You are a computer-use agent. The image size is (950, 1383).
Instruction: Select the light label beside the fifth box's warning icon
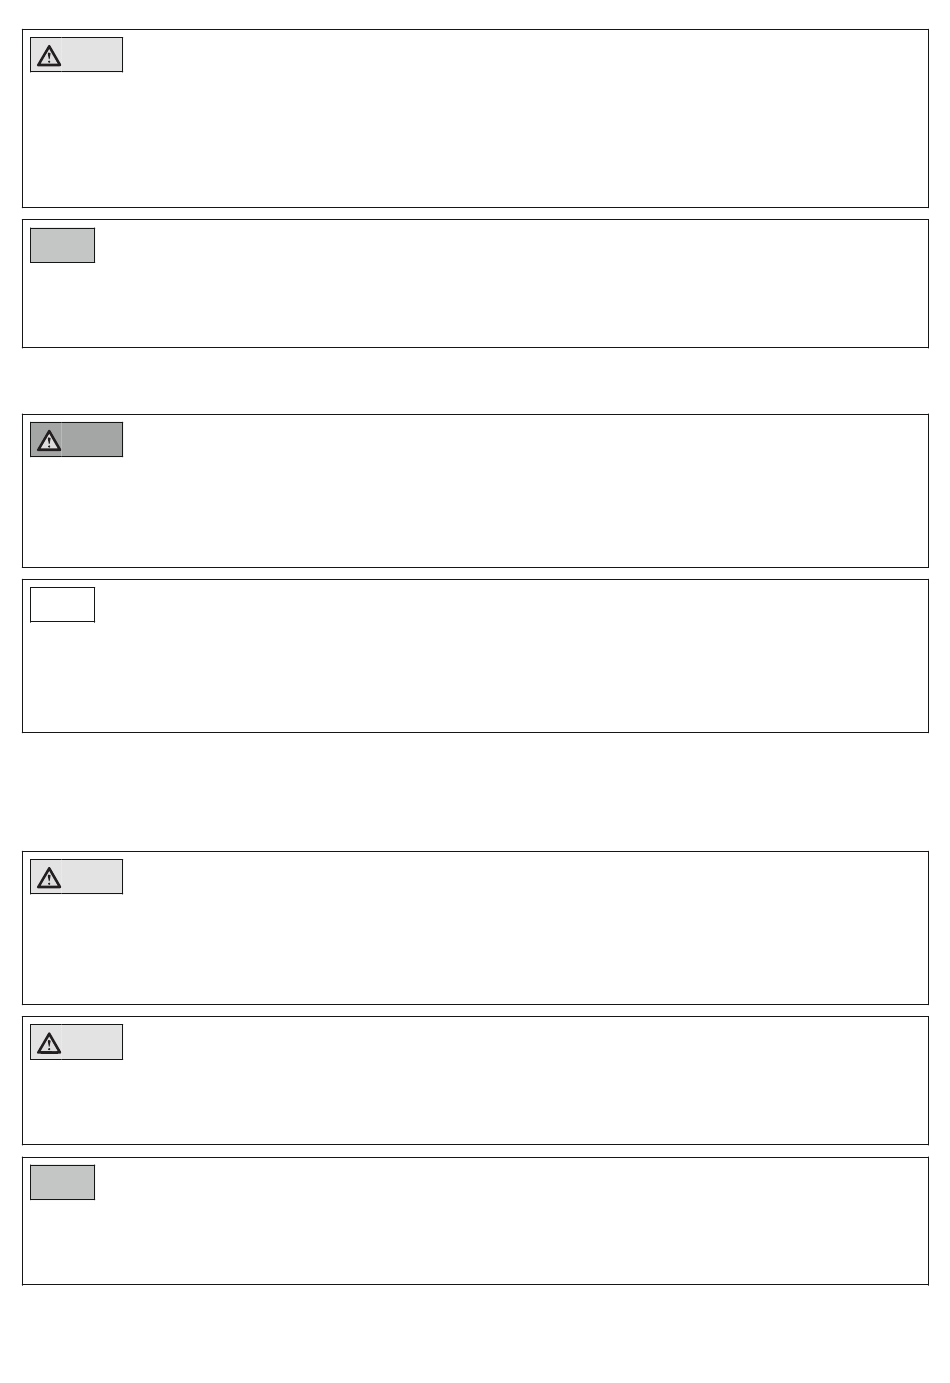(92, 877)
